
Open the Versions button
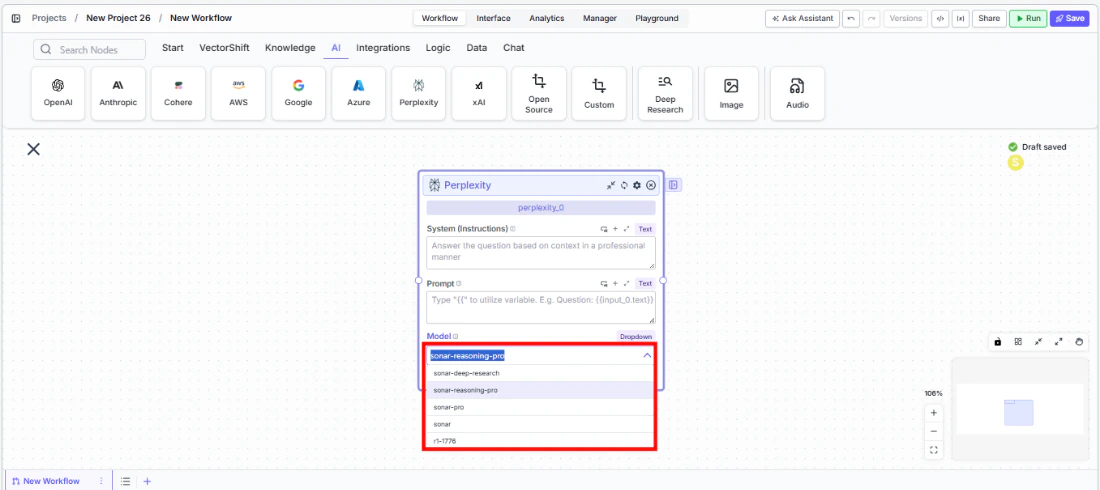(906, 18)
